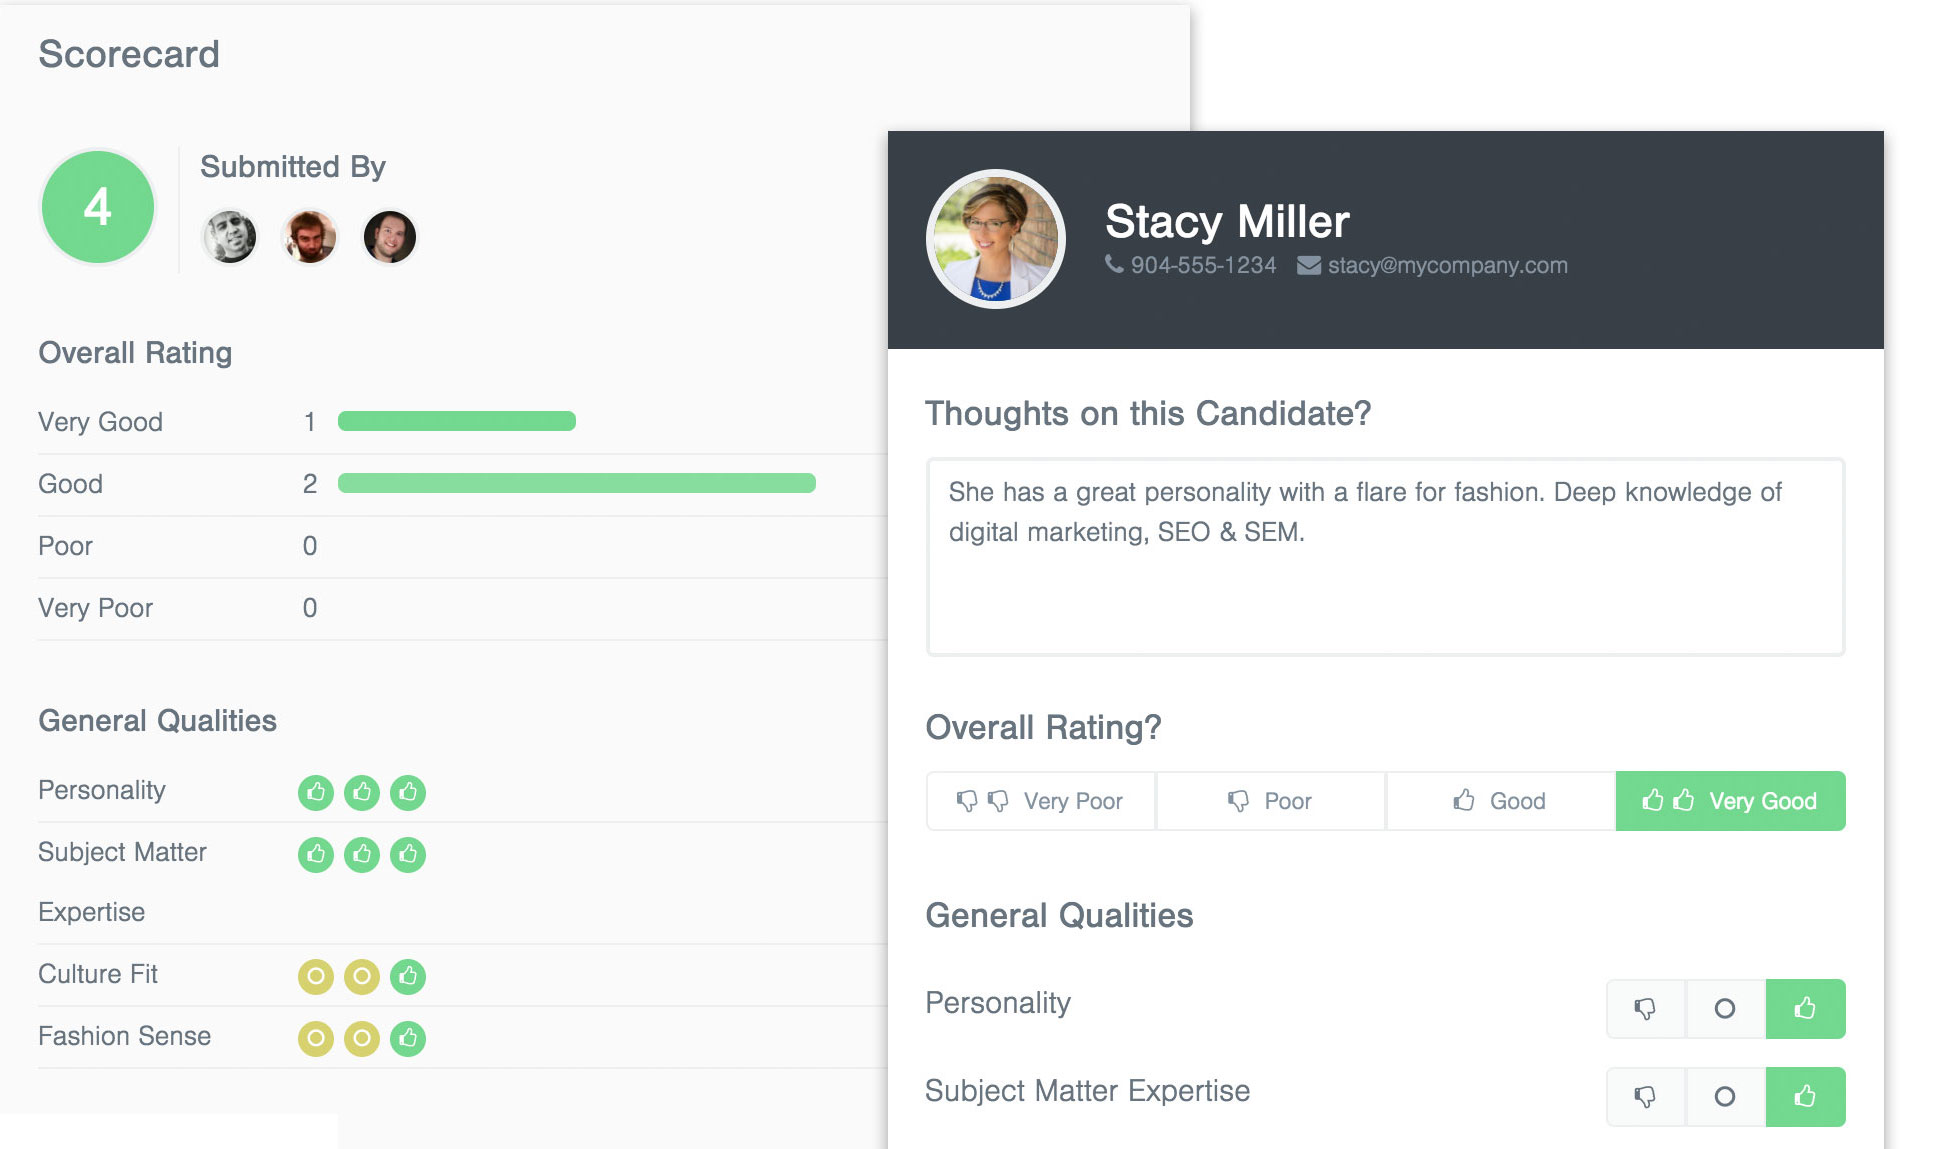The height and width of the screenshot is (1149, 1946).
Task: Select the Very Good overall rating
Action: click(x=1730, y=801)
